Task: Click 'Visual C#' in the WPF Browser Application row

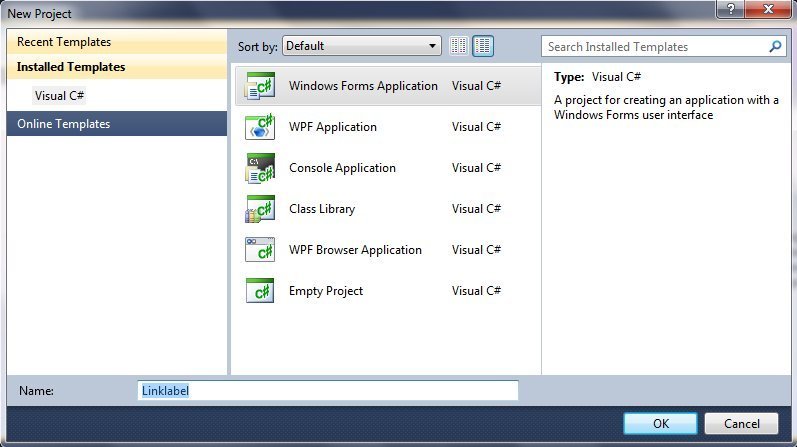Action: 476,250
